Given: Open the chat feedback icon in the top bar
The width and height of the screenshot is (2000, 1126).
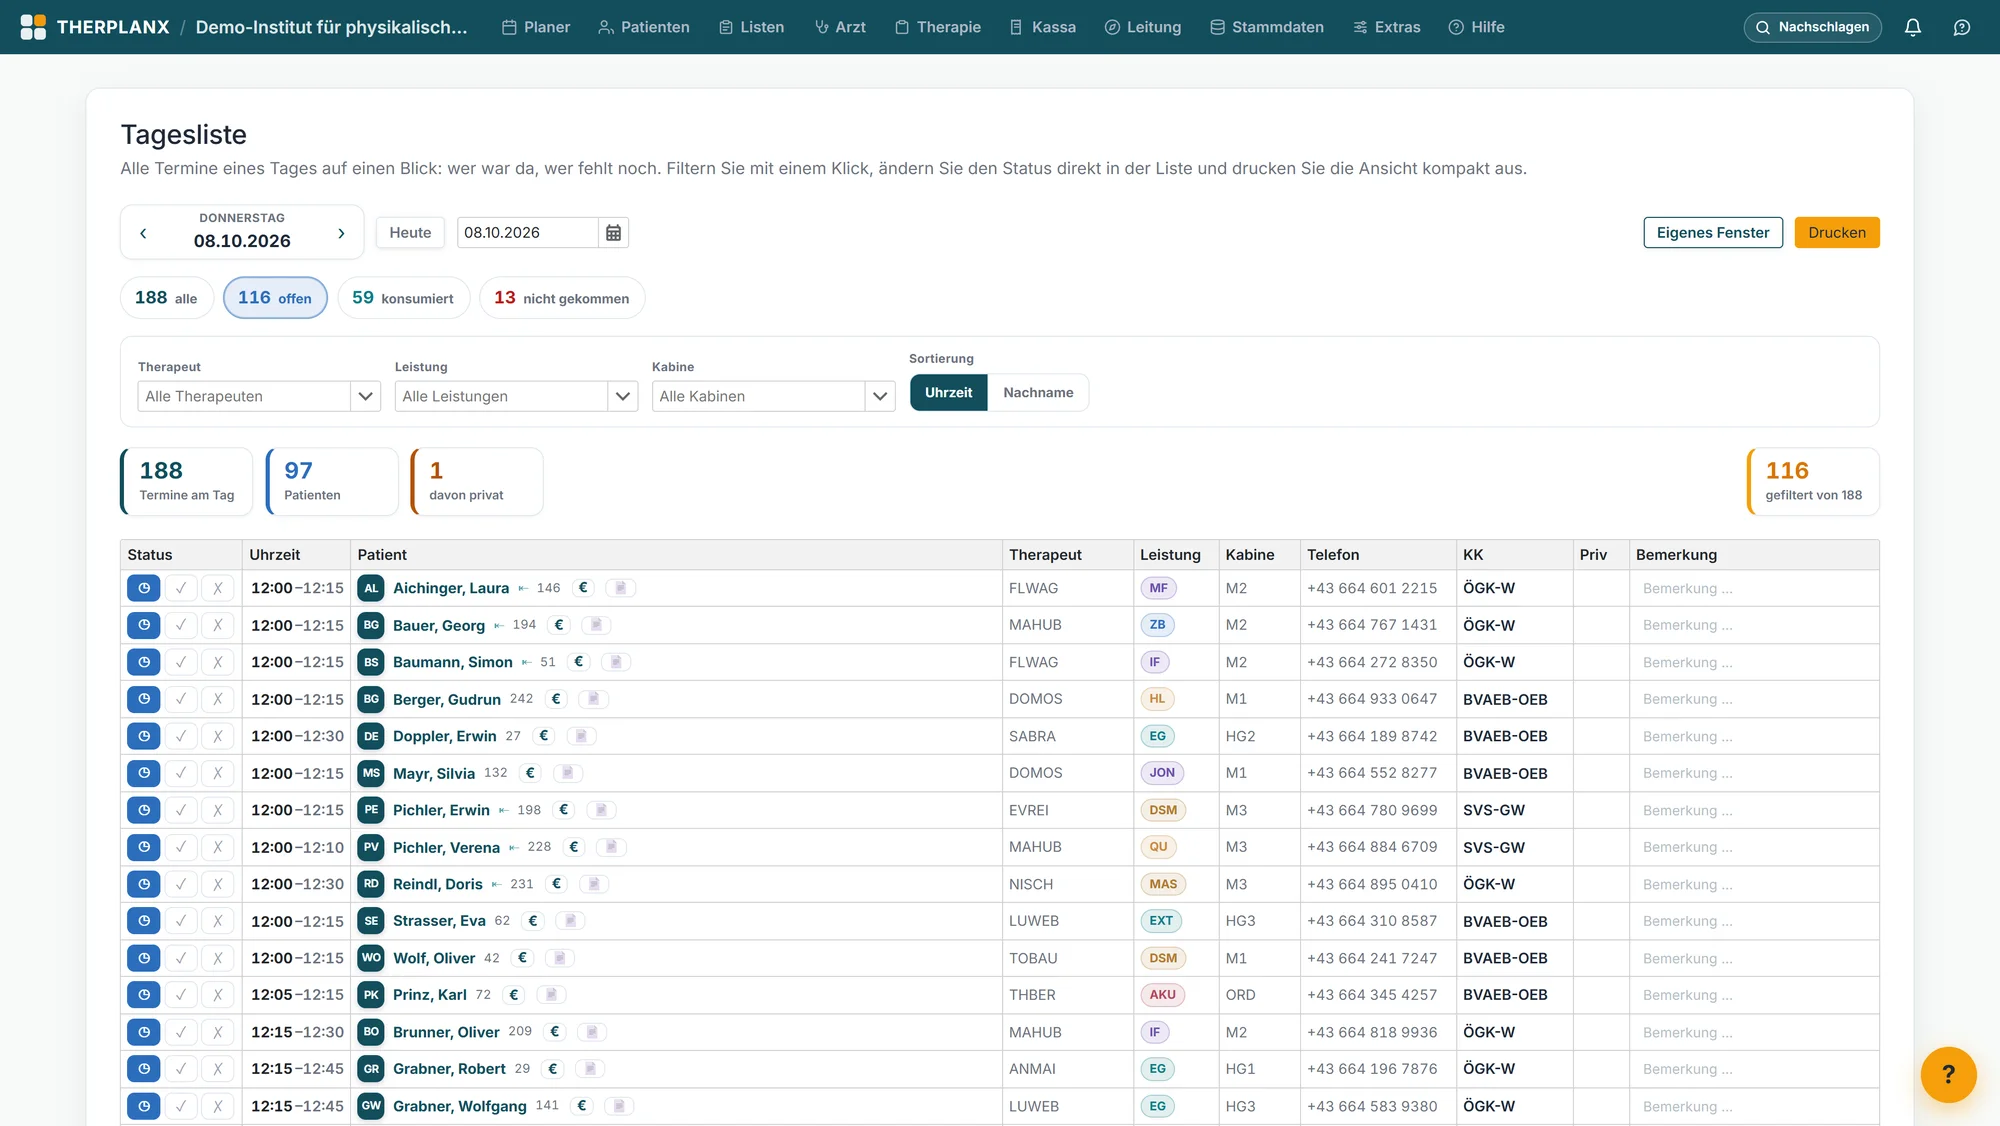Looking at the screenshot, I should (1962, 27).
